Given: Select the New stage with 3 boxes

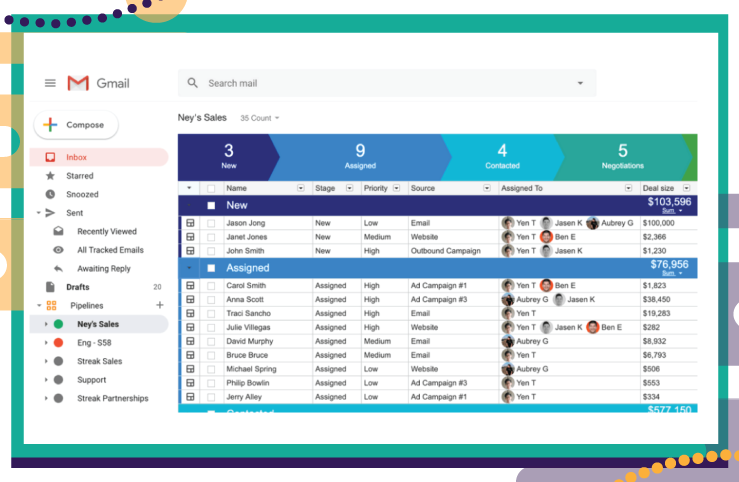Looking at the screenshot, I should point(229,157).
